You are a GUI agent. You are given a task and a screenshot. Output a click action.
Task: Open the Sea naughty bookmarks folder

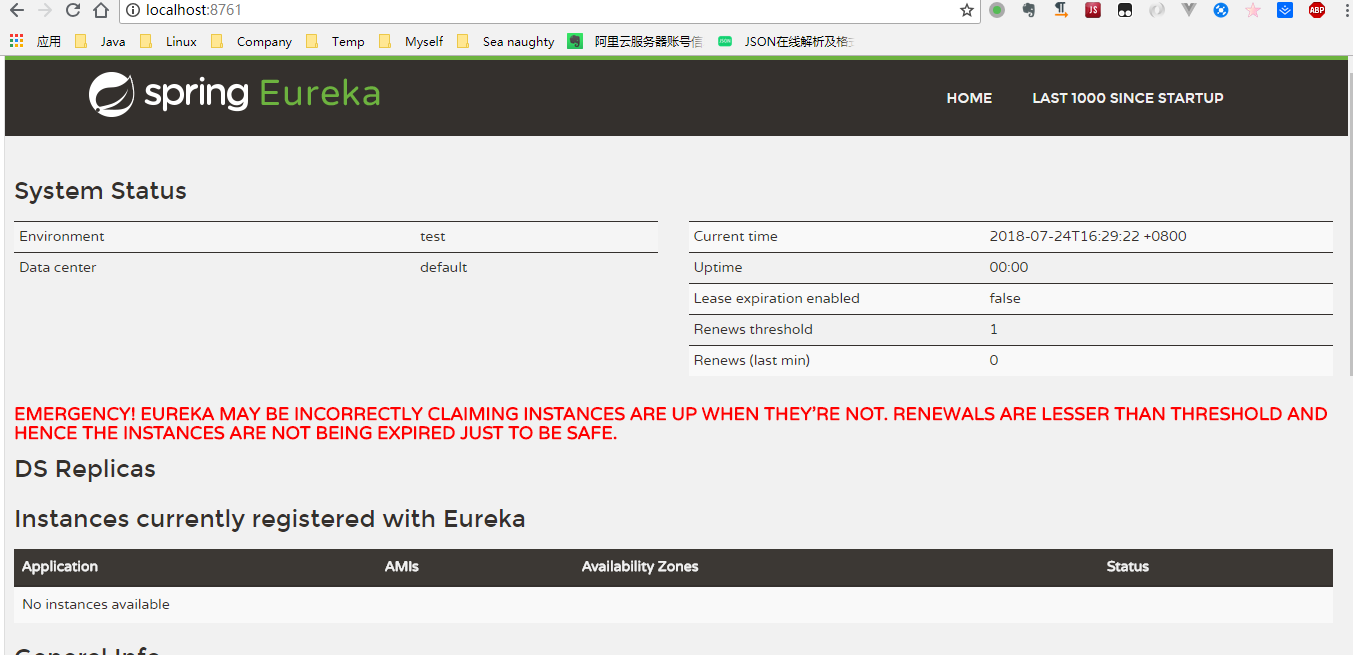point(505,41)
